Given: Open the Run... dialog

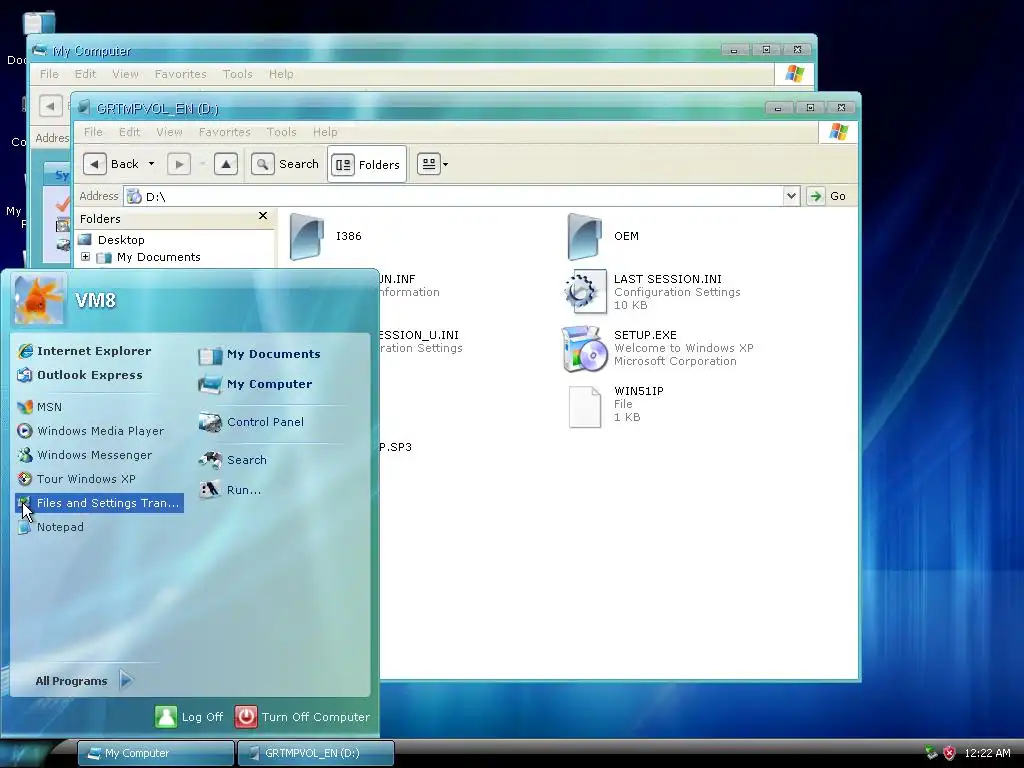Looking at the screenshot, I should [x=230, y=490].
